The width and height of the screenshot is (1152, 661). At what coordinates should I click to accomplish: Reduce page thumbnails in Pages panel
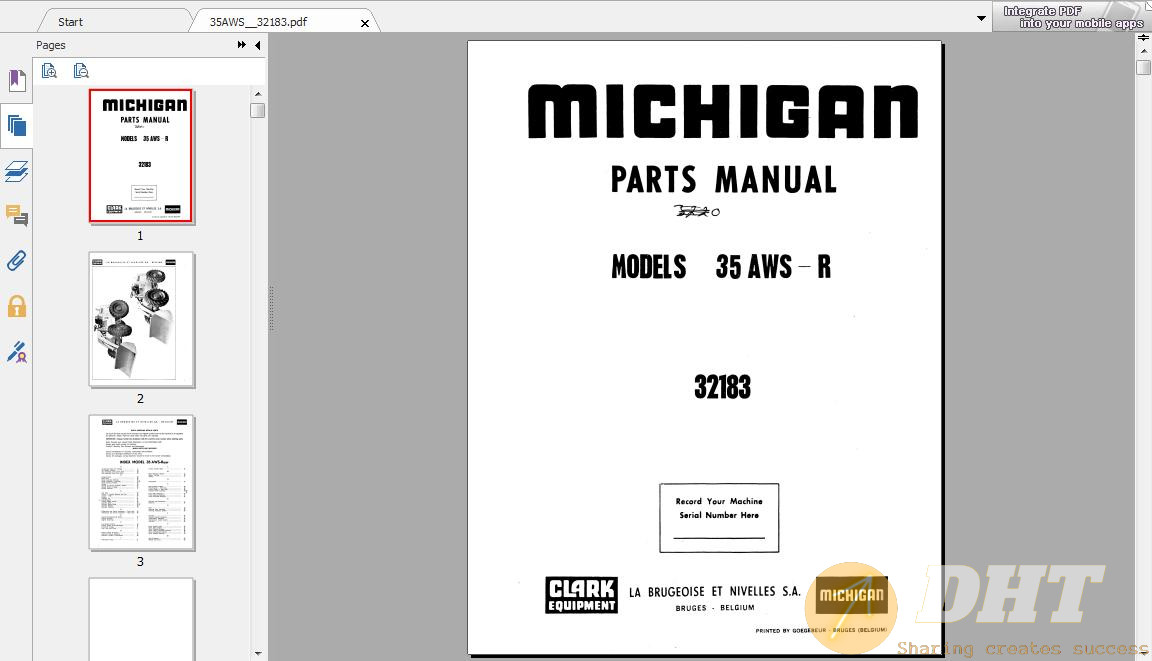tap(81, 71)
